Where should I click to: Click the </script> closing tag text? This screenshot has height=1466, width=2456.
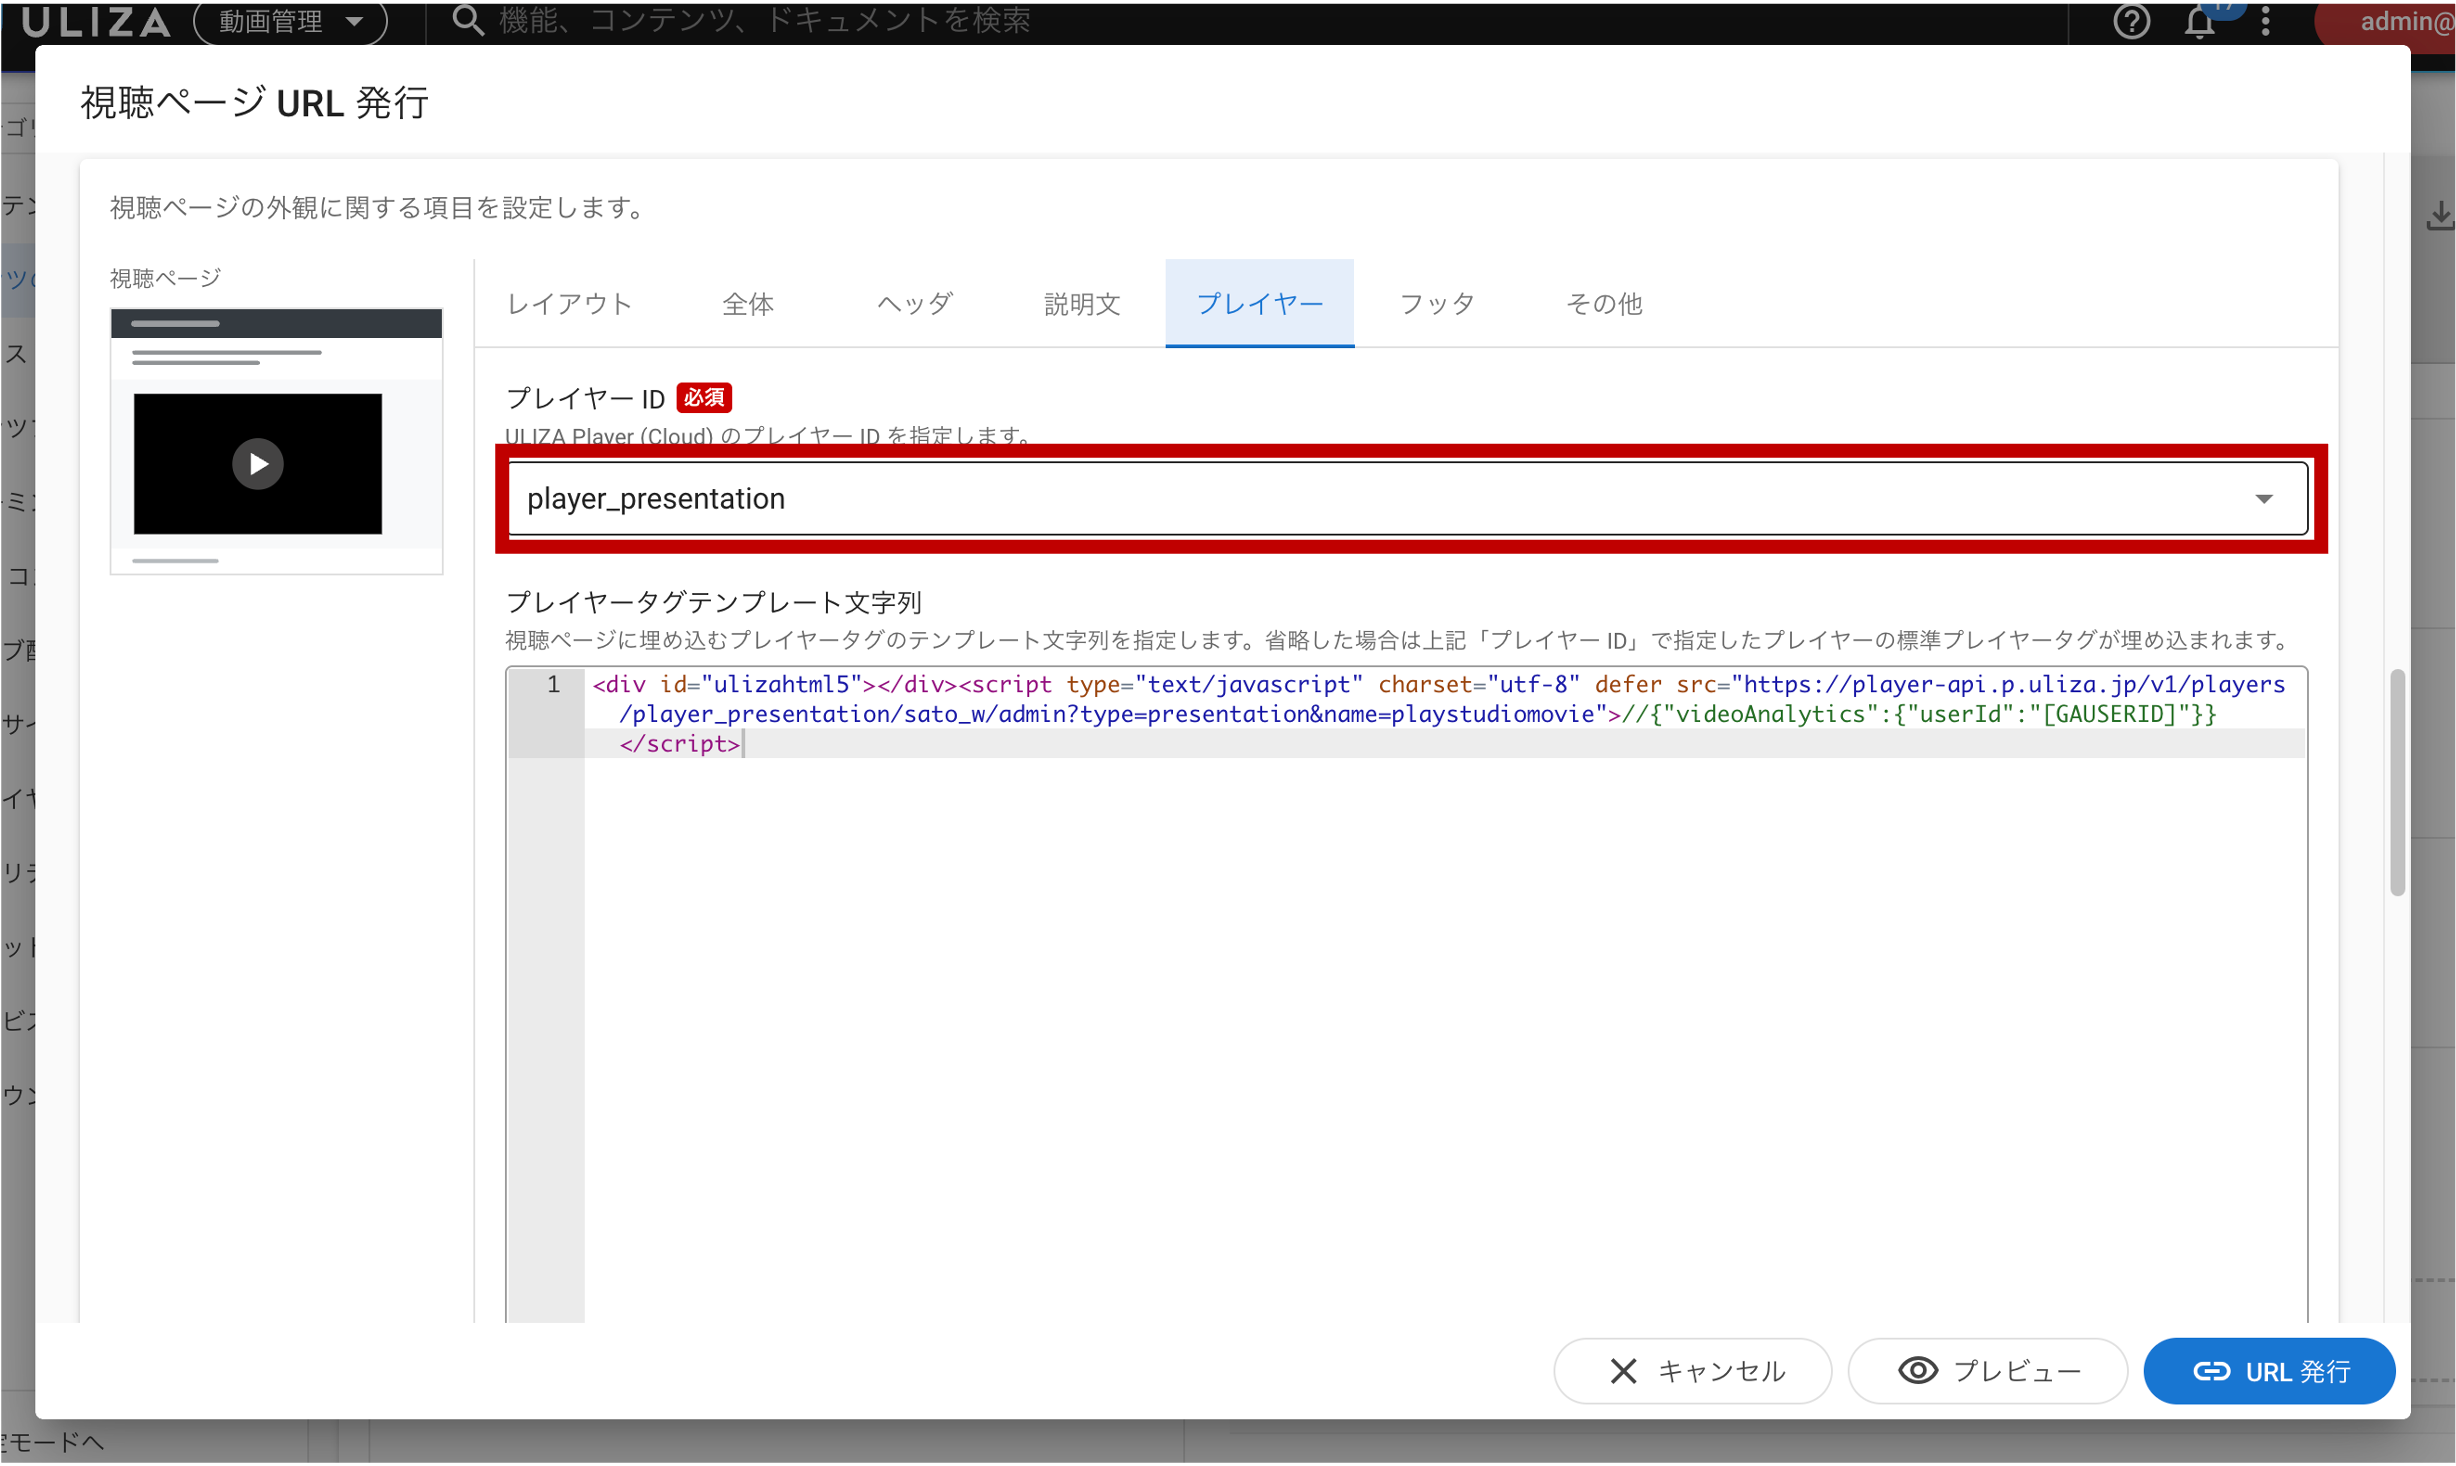[x=680, y=744]
